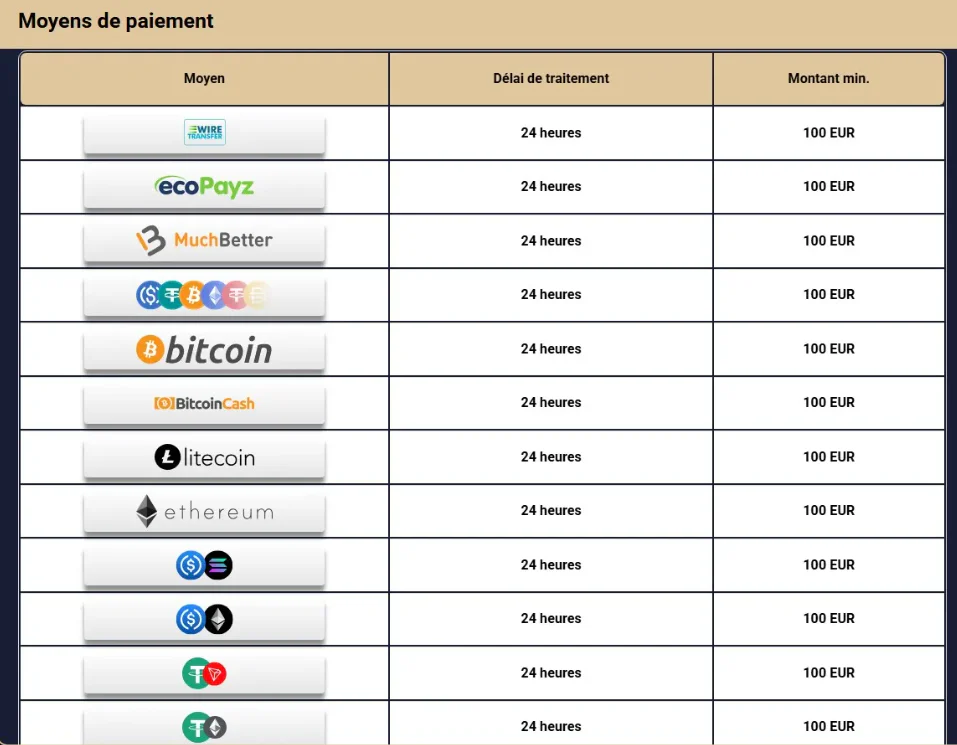The width and height of the screenshot is (957, 745).
Task: Select the Tether on Tron payment button
Action: point(204,673)
